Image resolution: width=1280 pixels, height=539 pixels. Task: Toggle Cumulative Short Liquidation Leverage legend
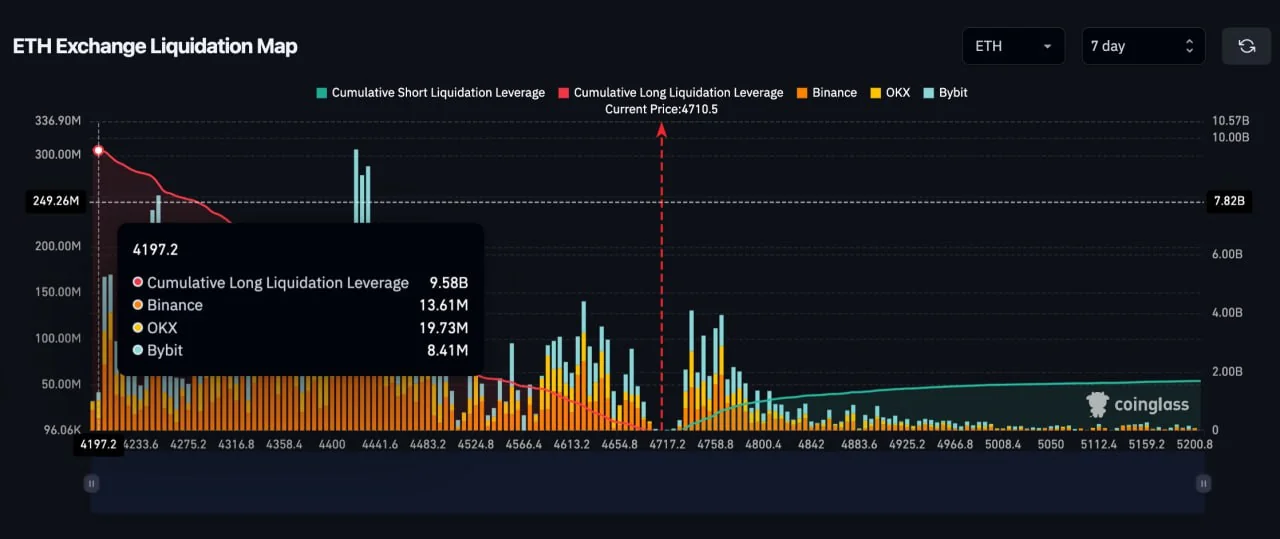coord(430,93)
